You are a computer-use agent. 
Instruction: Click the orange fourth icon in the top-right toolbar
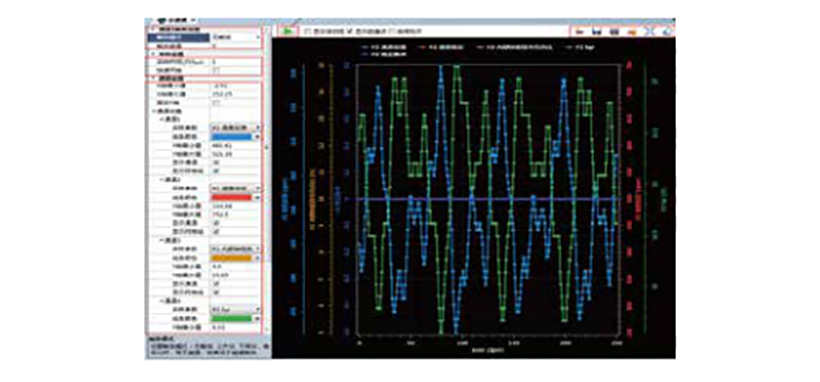tap(632, 32)
